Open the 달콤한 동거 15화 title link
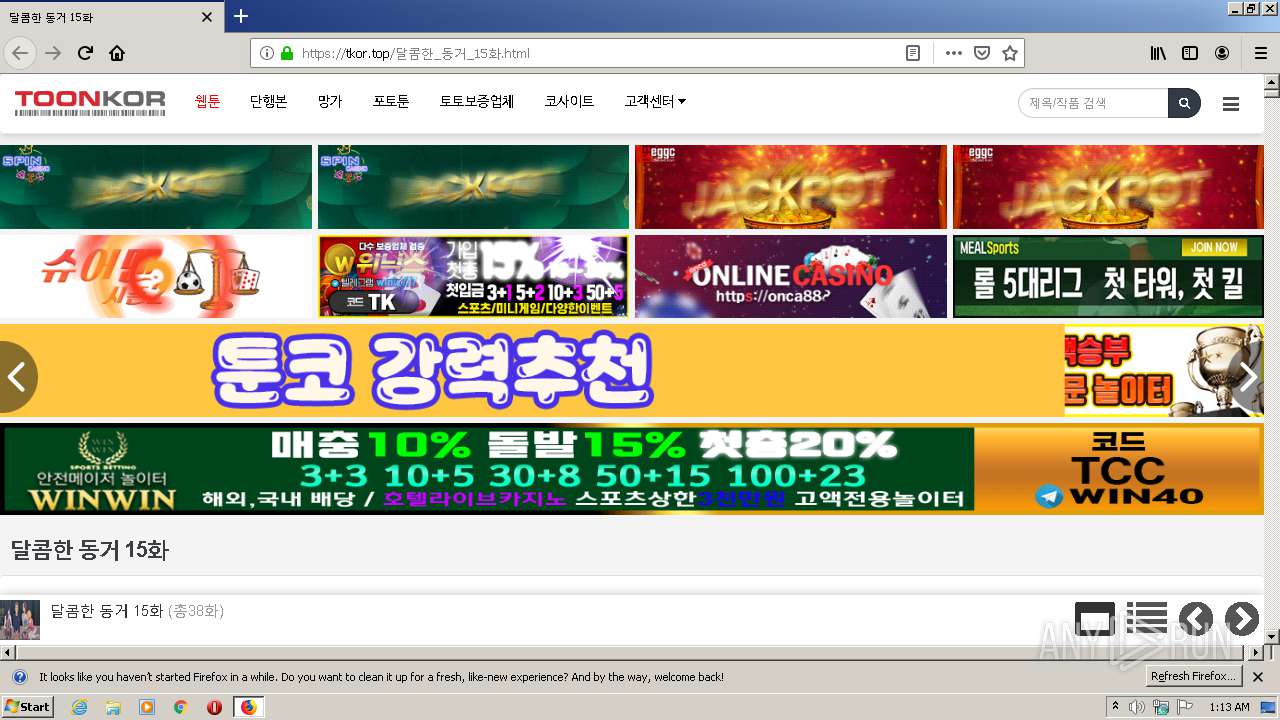The width and height of the screenshot is (1280, 720). click(x=107, y=610)
